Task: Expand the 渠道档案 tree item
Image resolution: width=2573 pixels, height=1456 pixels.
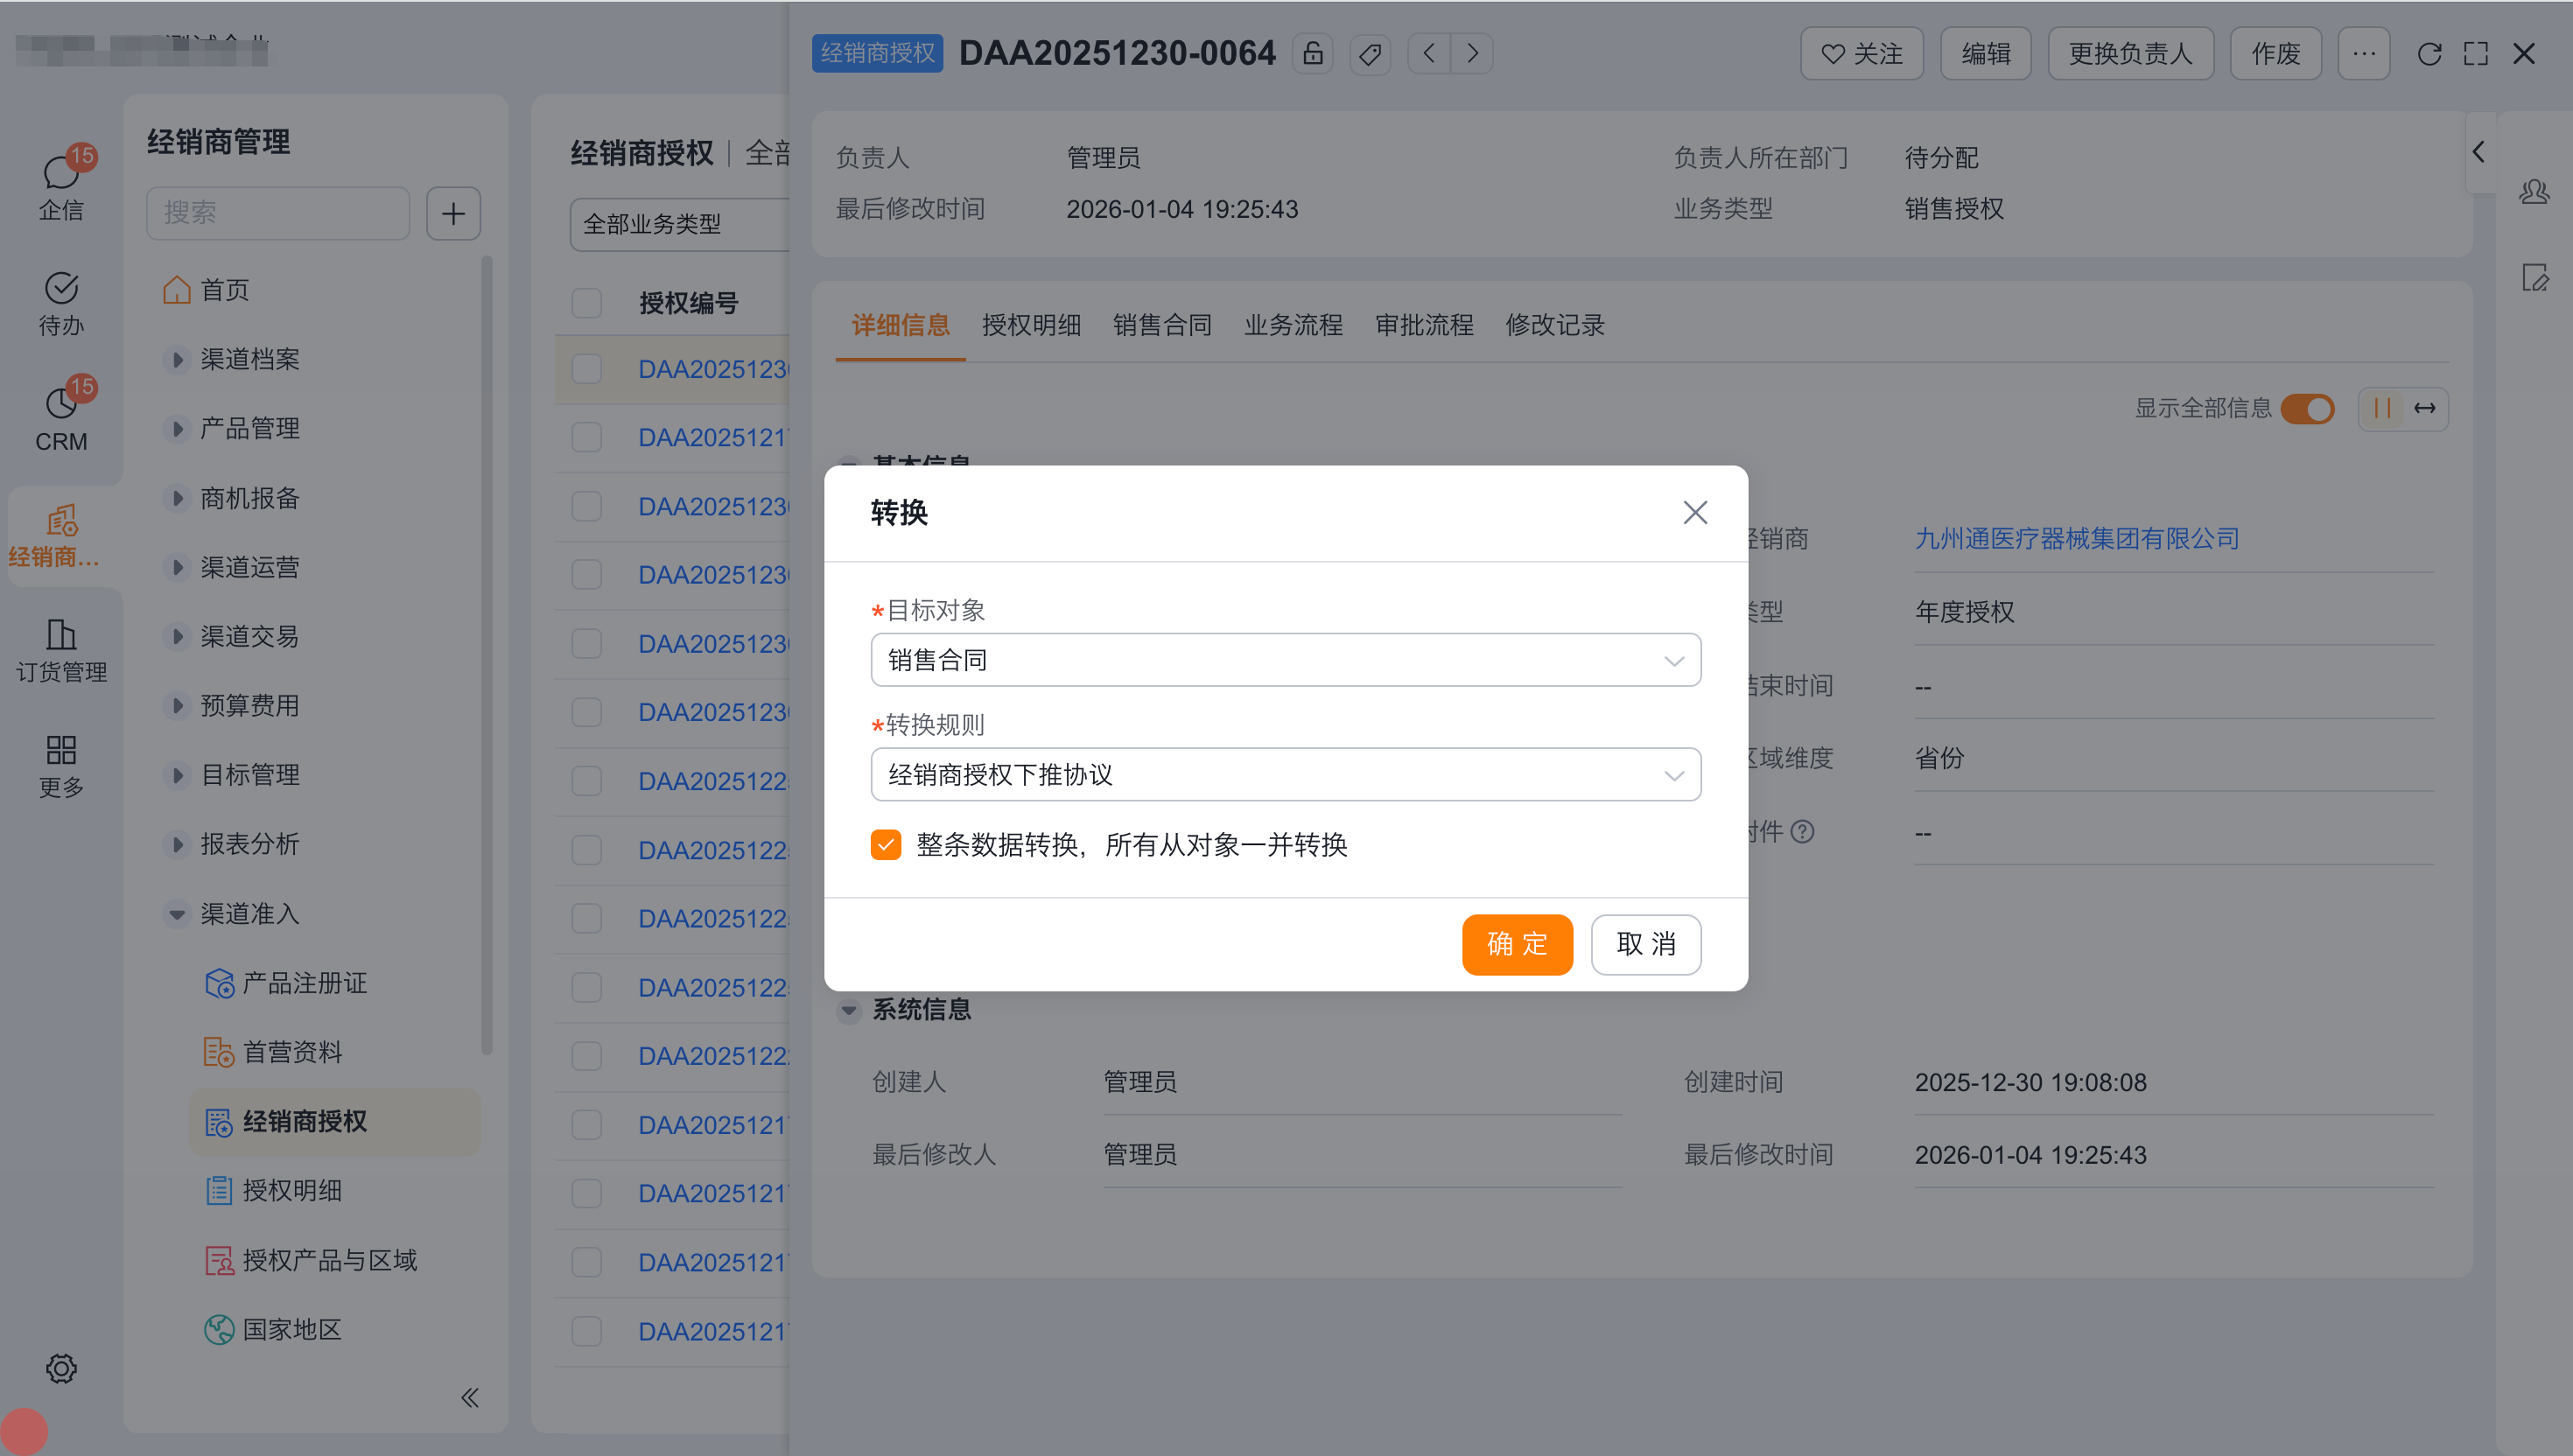Action: (177, 359)
